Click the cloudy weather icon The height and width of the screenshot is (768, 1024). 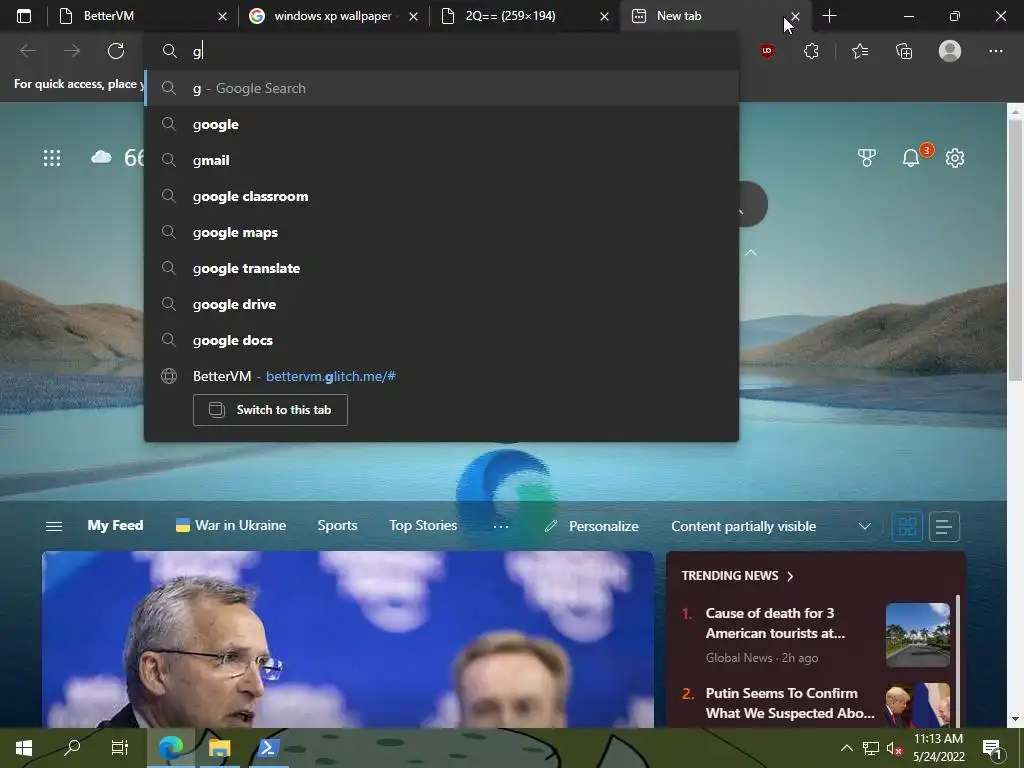101,157
